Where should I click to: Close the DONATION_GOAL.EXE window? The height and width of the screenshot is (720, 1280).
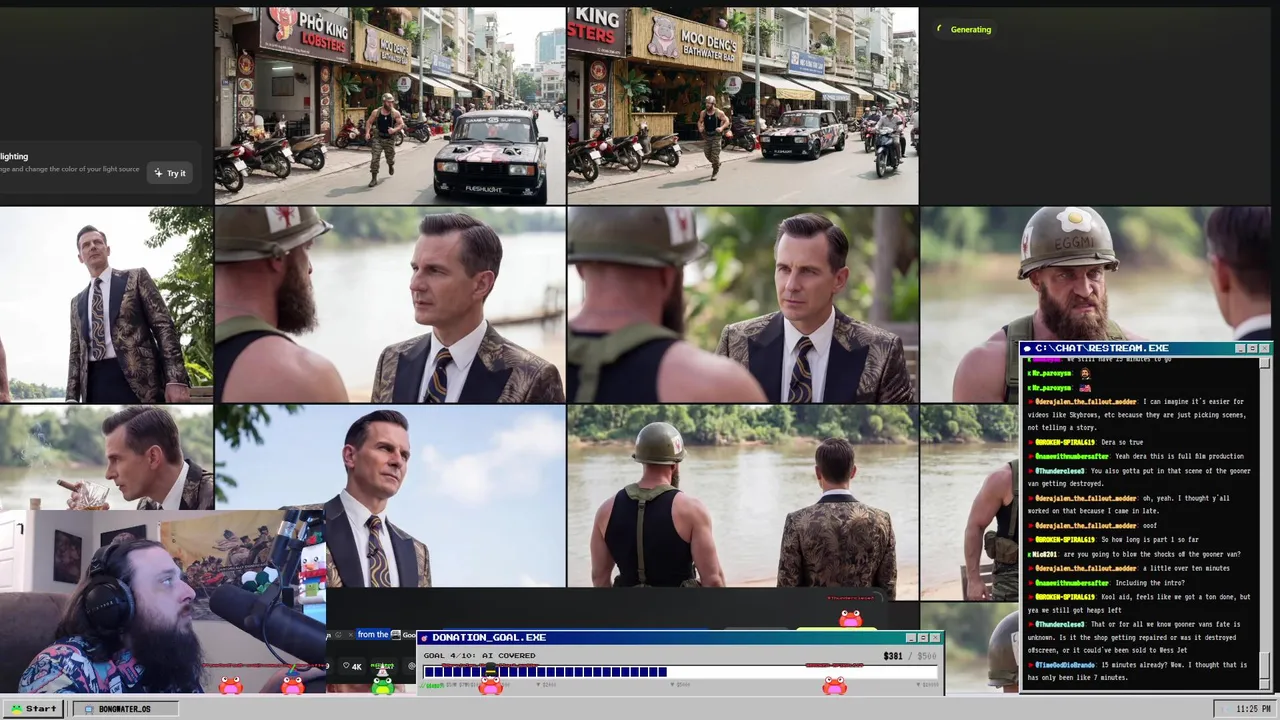934,637
